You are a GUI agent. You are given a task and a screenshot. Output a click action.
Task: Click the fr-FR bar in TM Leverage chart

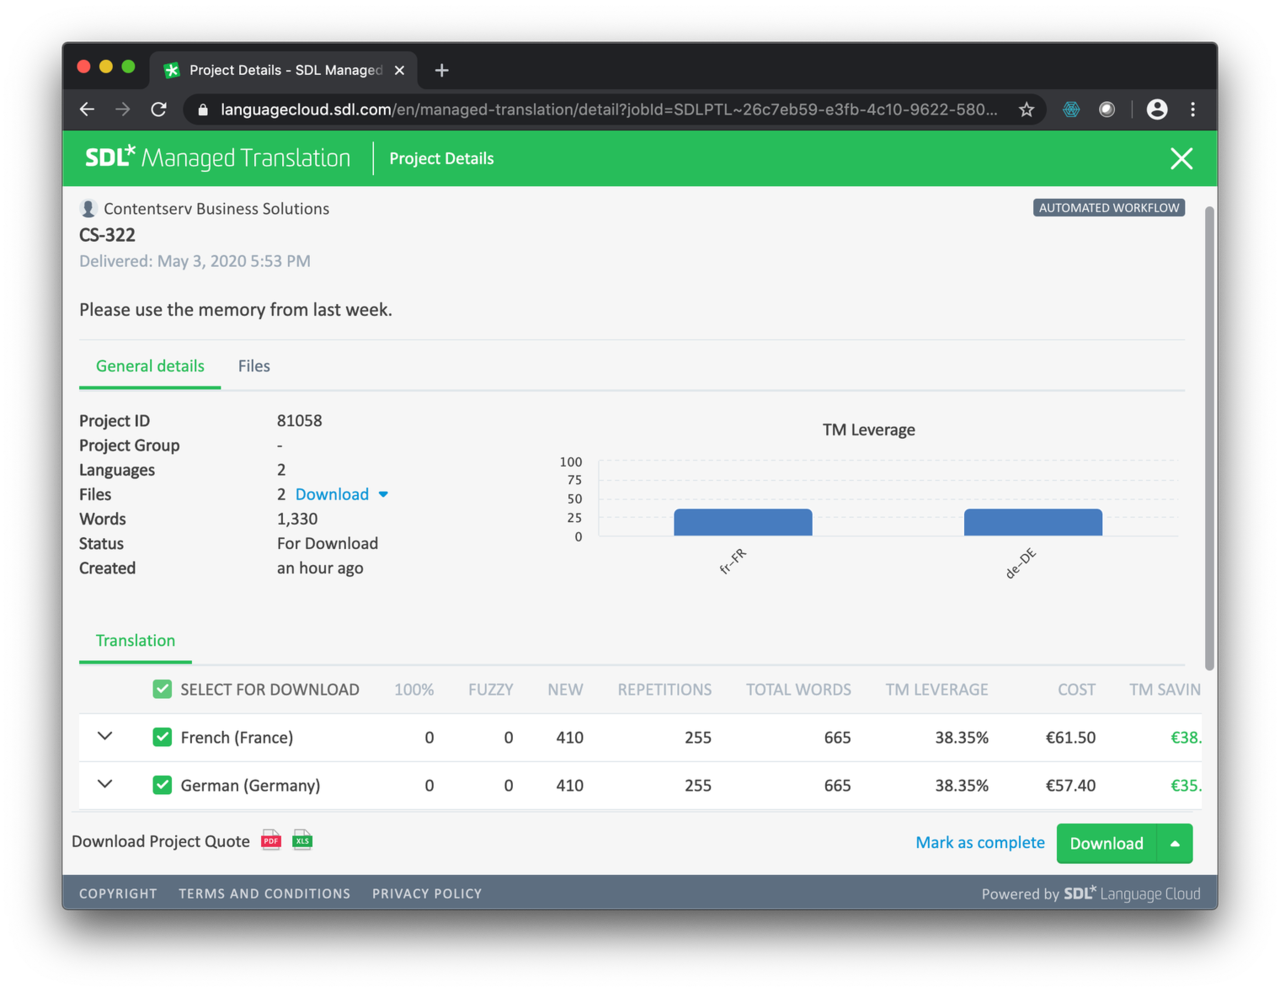coord(743,522)
